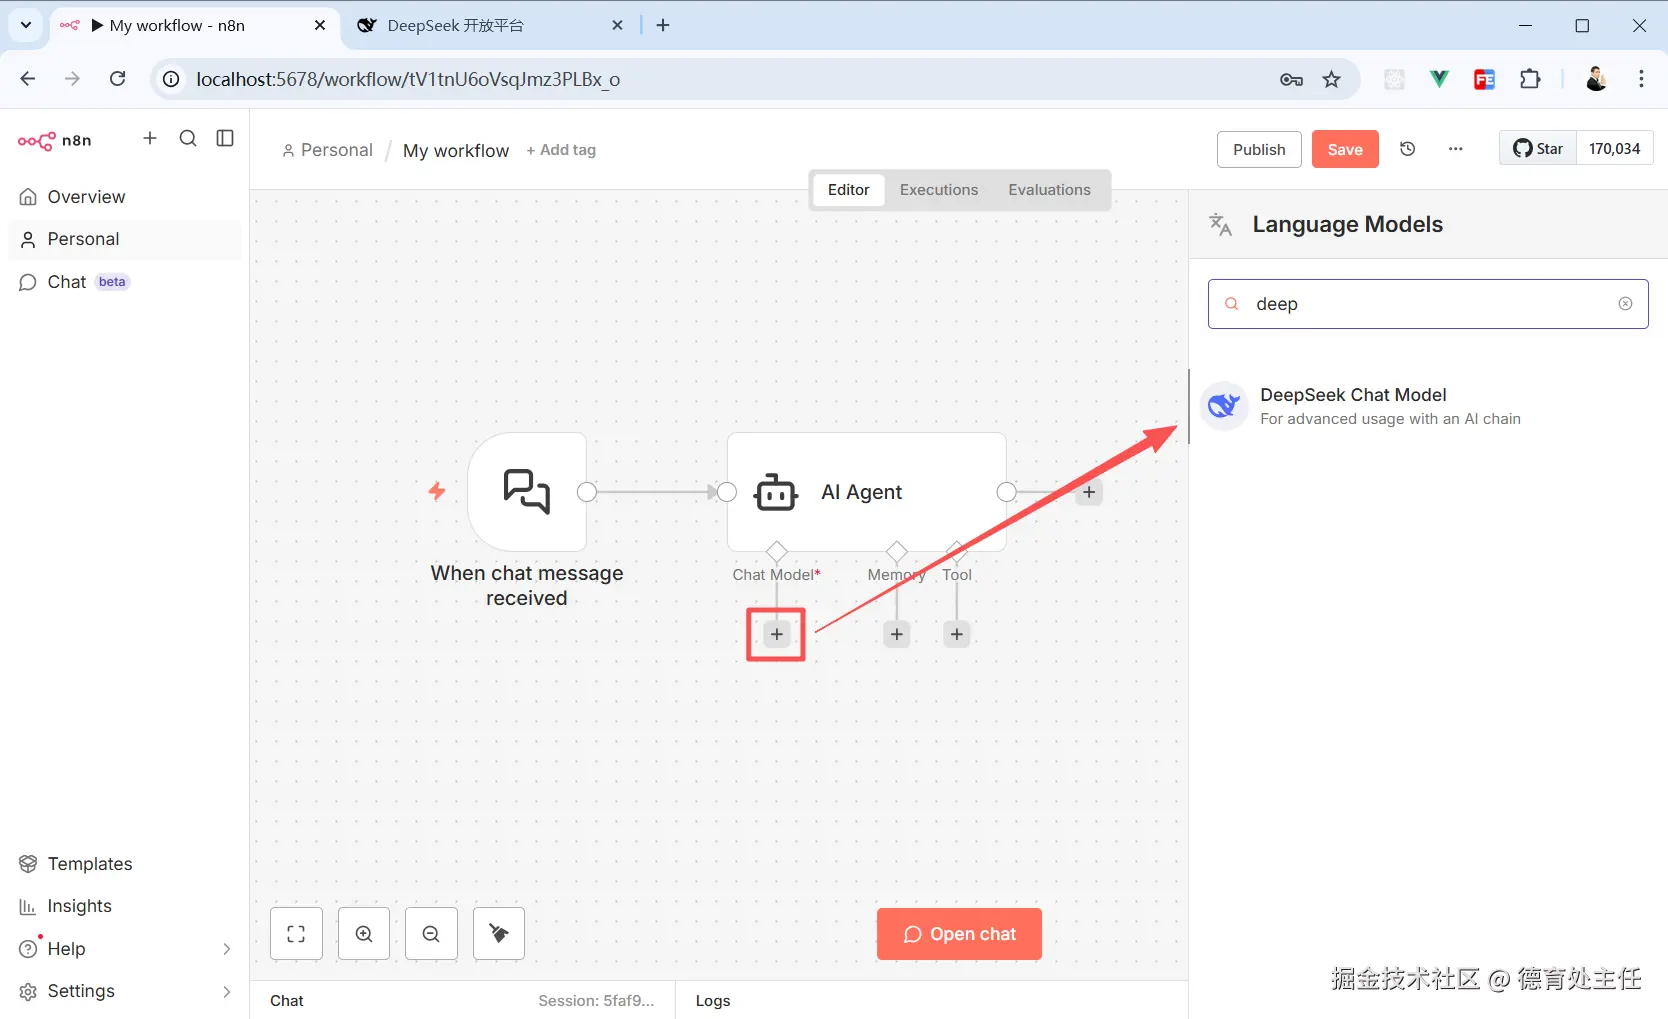Open the Chat panel tab at bottom
Viewport: 1668px width, 1019px height.
287,1001
